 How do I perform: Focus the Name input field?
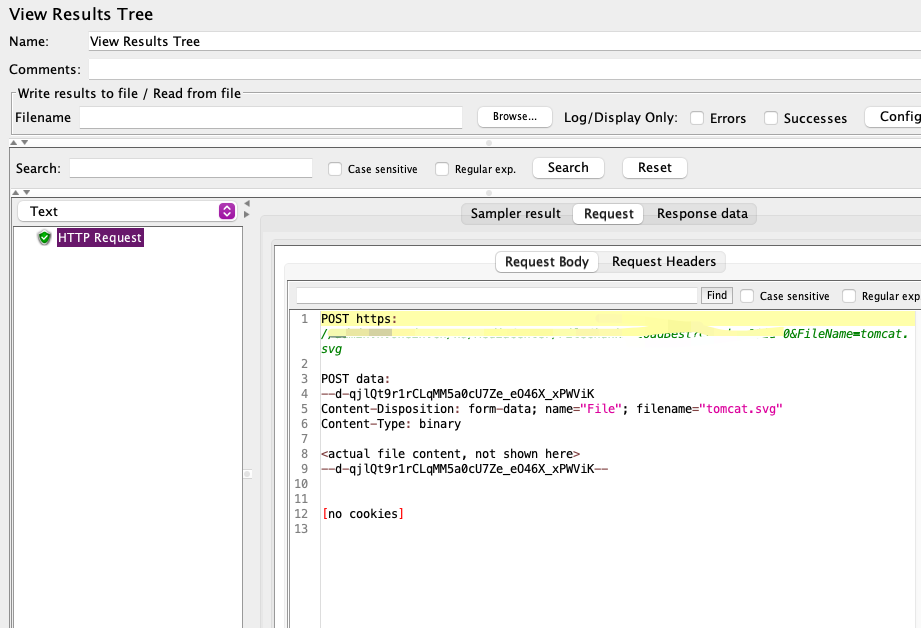(505, 41)
